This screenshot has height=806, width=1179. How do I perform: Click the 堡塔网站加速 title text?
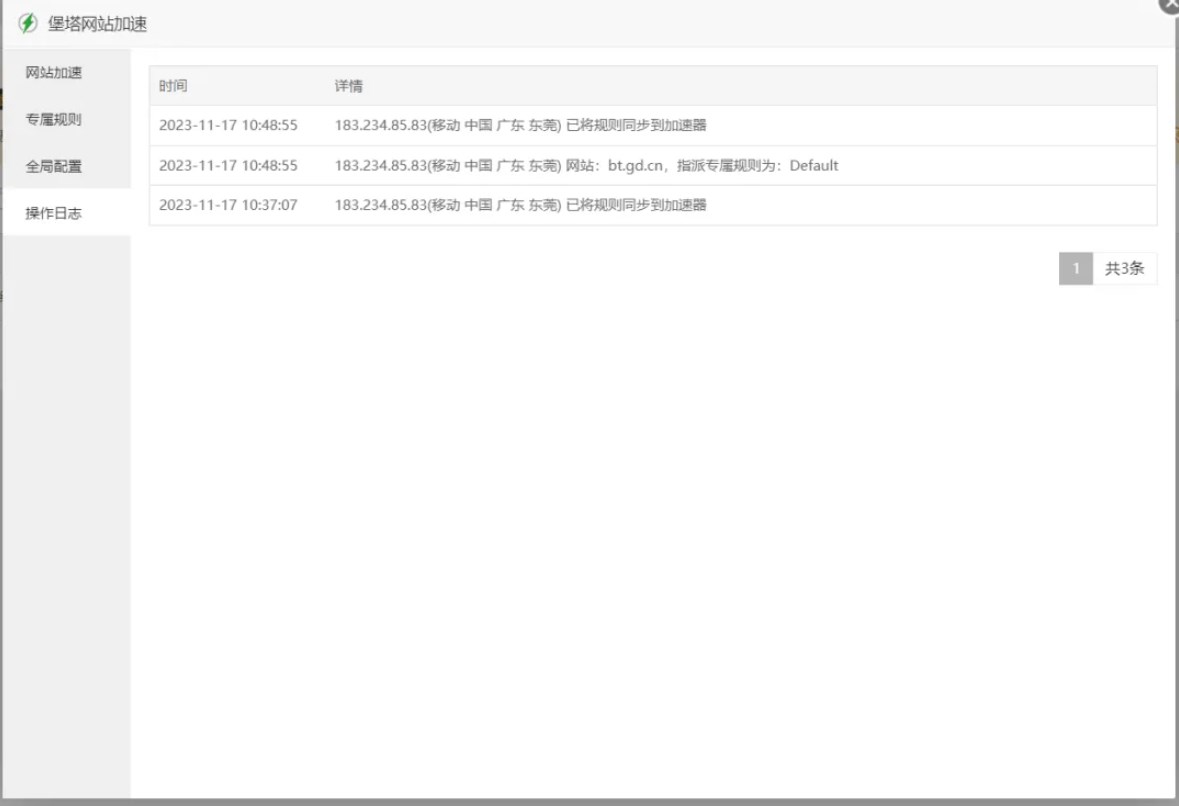[x=97, y=24]
